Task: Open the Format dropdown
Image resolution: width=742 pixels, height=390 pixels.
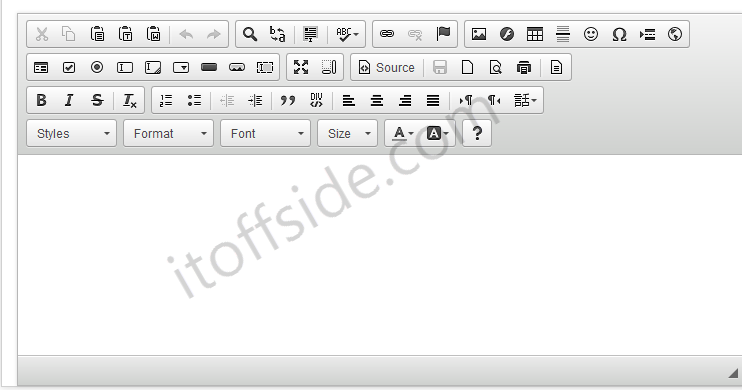Action: [x=168, y=133]
